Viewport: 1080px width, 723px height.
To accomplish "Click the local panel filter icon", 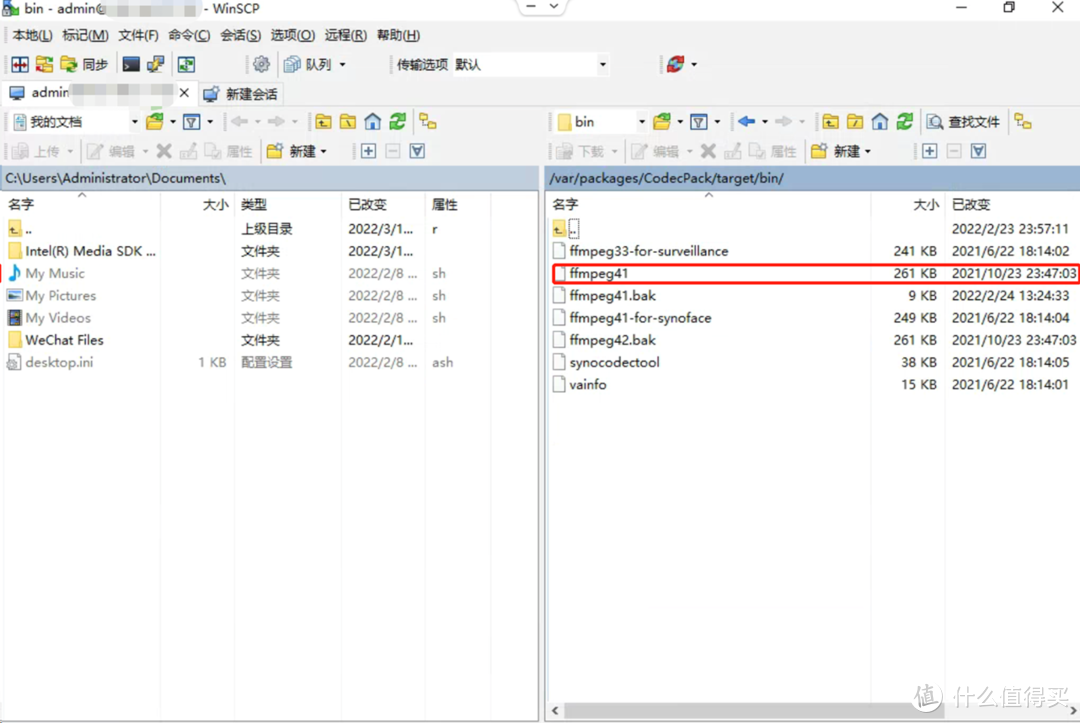I will point(192,122).
